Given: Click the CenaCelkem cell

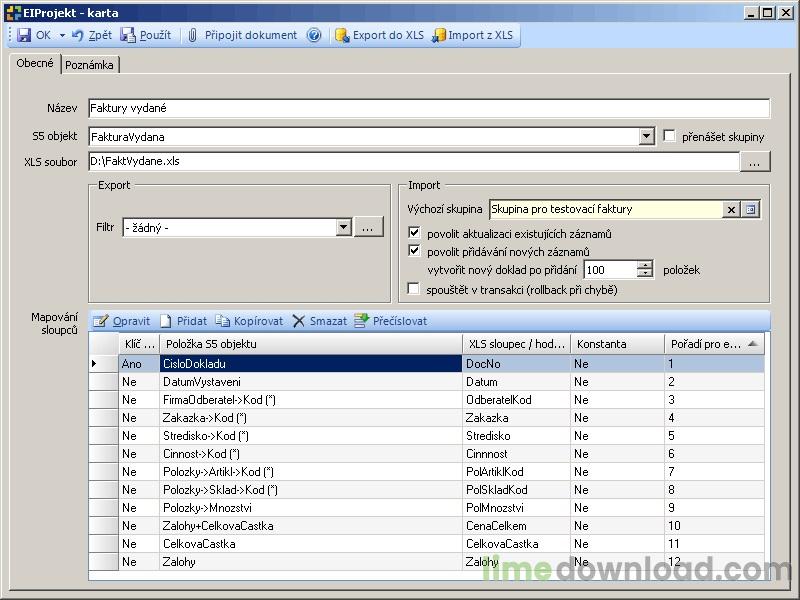Looking at the screenshot, I should coord(516,526).
